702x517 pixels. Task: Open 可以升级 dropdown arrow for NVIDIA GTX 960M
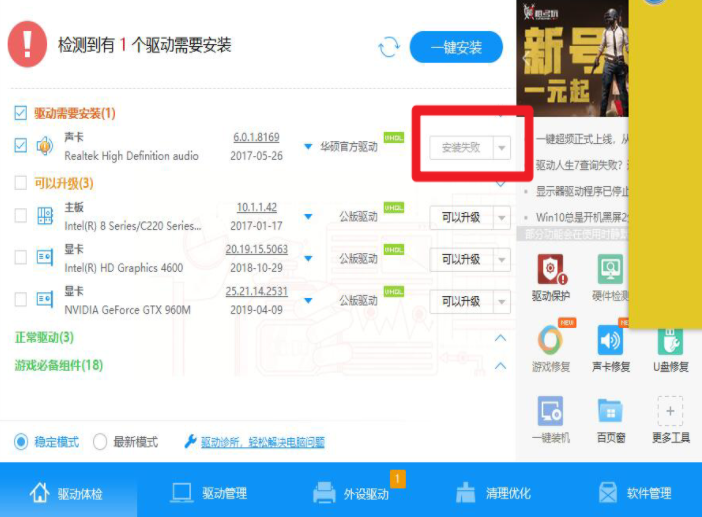click(502, 301)
